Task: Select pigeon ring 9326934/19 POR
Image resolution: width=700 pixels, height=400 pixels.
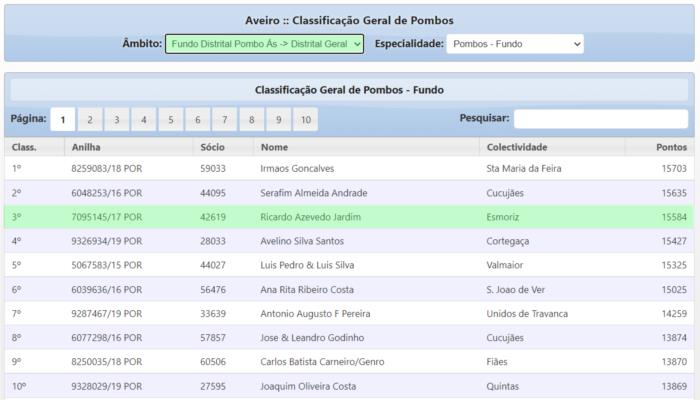Action: click(x=106, y=241)
